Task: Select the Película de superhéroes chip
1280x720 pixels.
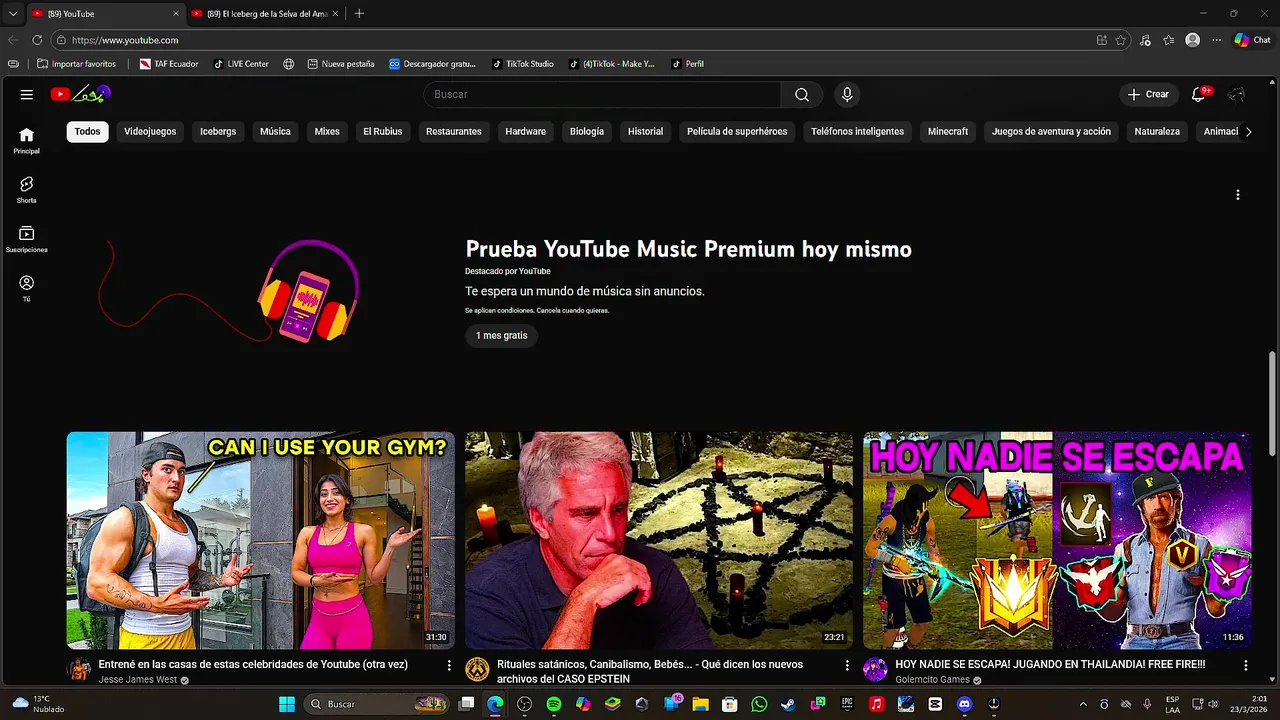Action: (x=737, y=132)
